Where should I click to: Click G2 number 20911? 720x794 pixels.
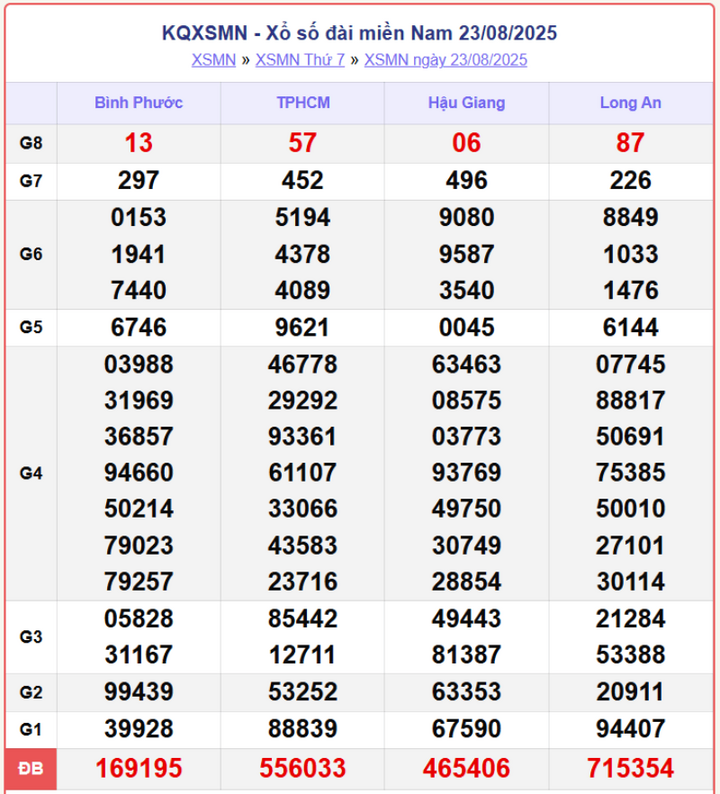[630, 692]
